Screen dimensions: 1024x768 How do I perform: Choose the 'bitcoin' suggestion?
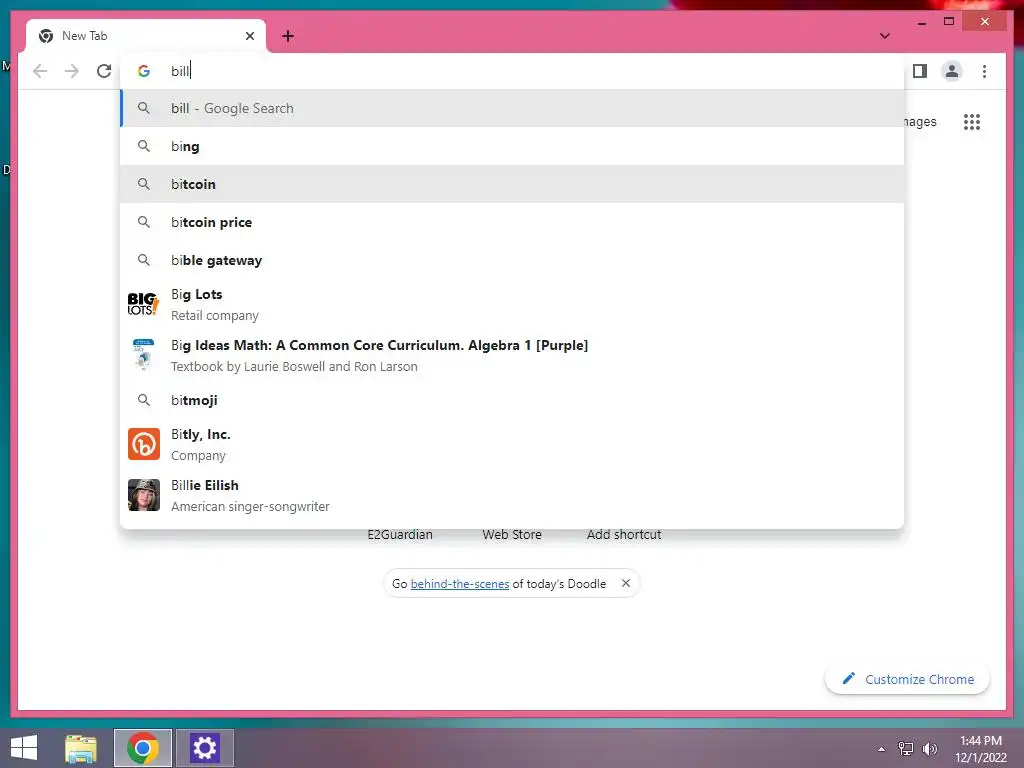tap(513, 184)
